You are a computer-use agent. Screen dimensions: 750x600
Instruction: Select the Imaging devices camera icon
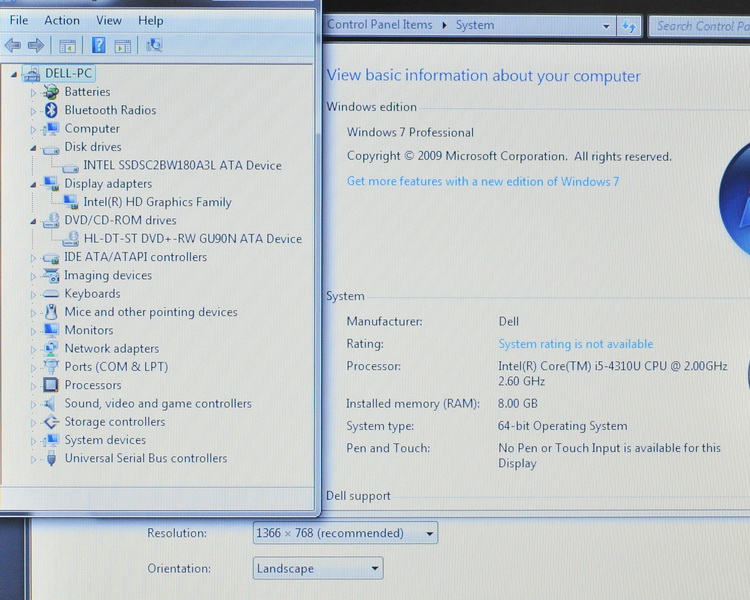click(51, 275)
